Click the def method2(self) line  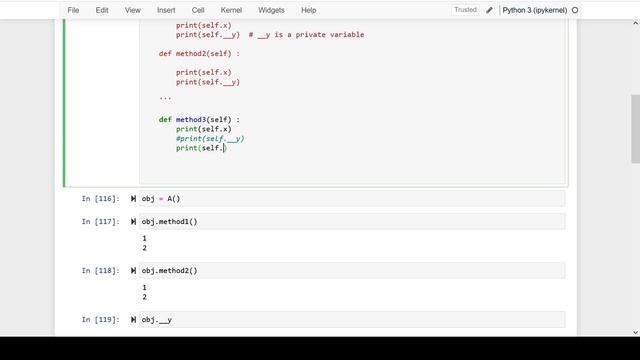coord(199,53)
